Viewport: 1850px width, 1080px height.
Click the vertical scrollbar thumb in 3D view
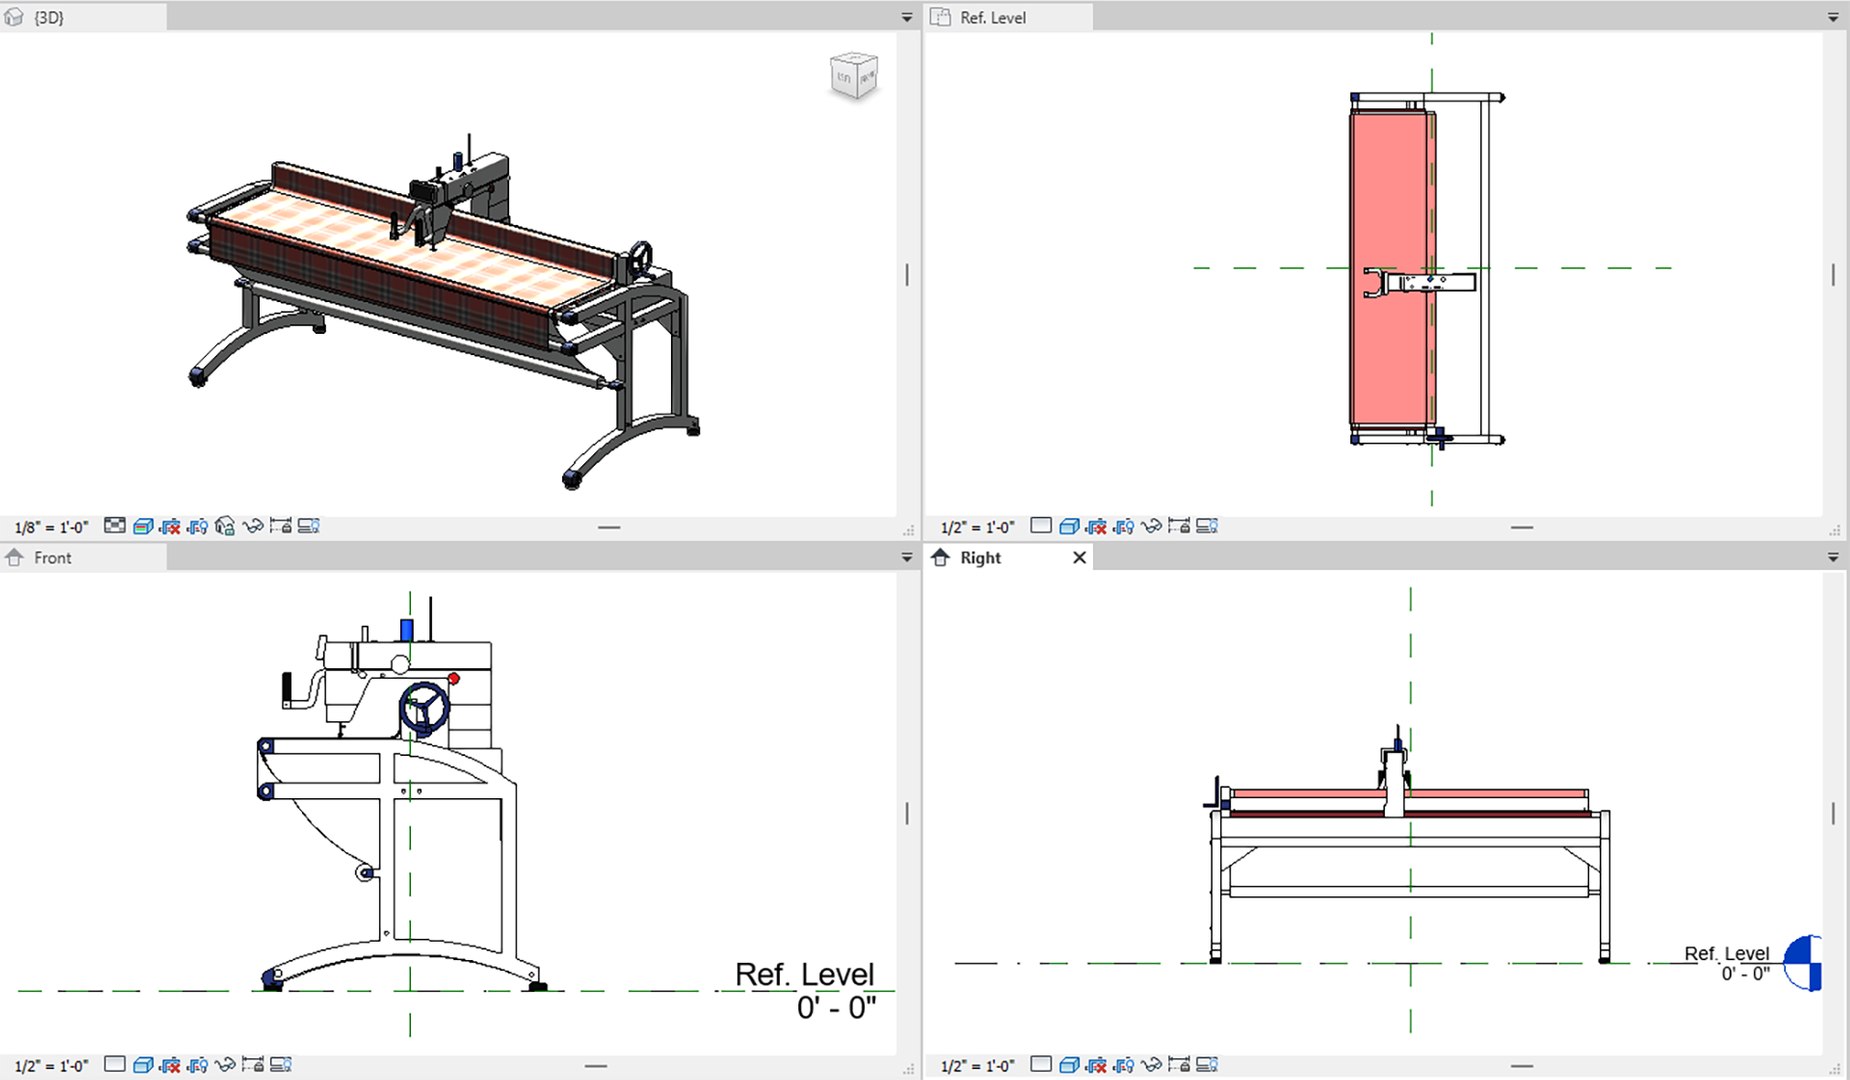click(x=907, y=274)
